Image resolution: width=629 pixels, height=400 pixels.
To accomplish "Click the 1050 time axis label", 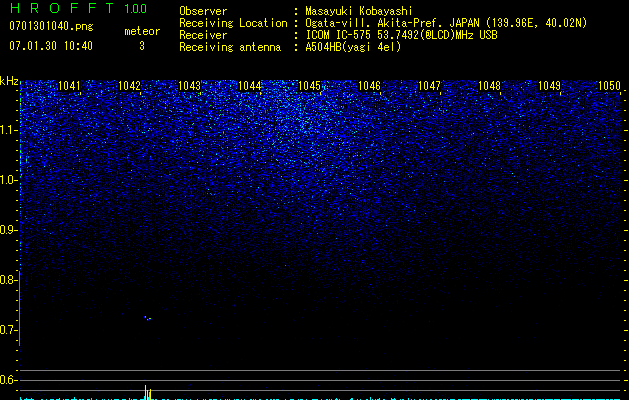I will pos(609,86).
